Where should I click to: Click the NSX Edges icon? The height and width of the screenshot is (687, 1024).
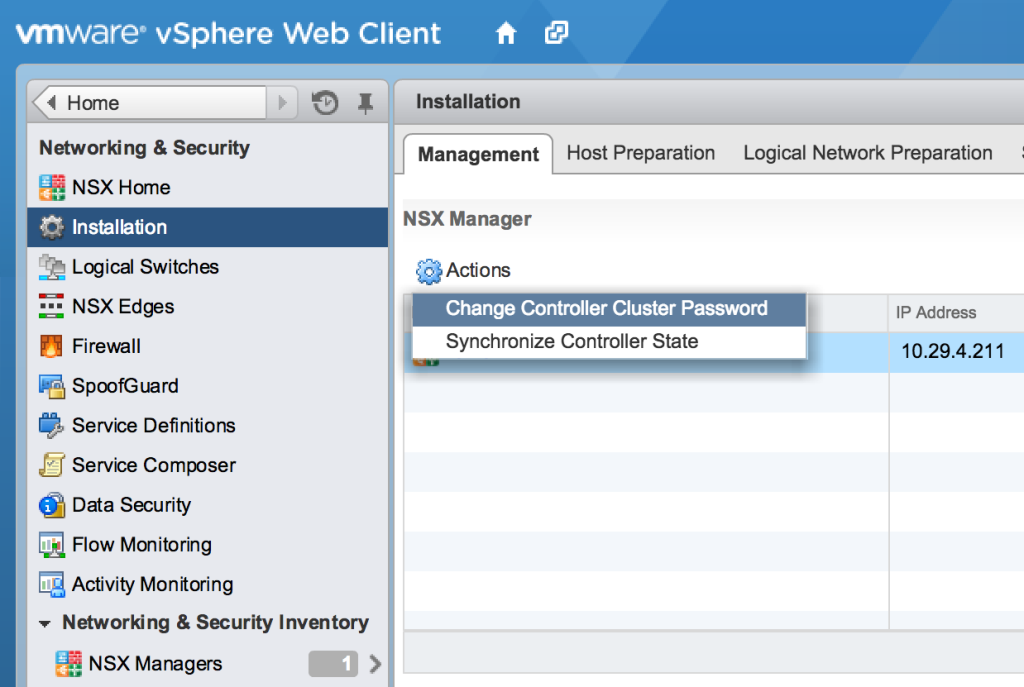click(x=52, y=306)
